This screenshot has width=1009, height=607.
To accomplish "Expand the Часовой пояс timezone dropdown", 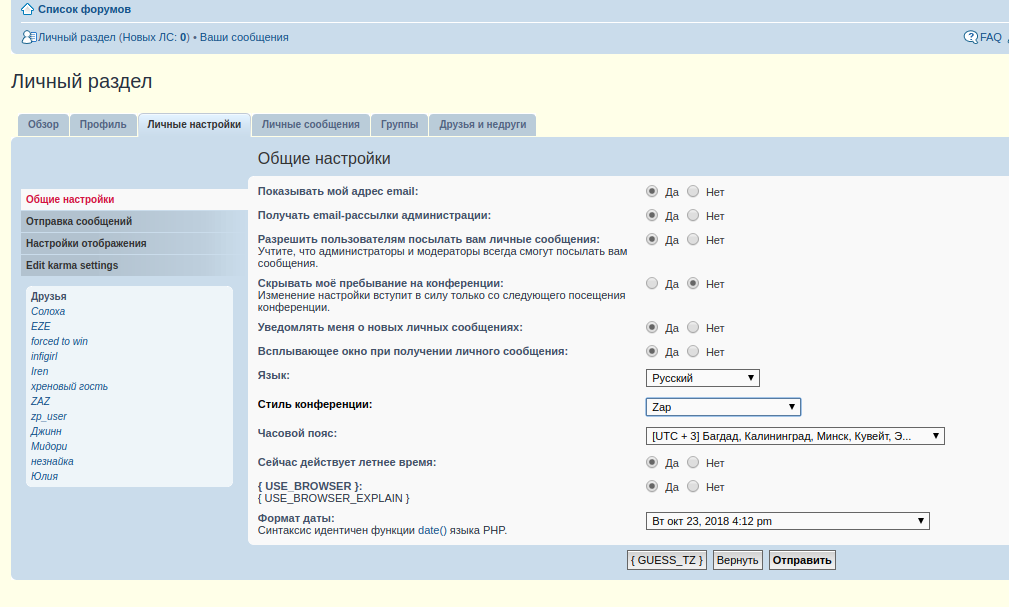I will [x=794, y=436].
